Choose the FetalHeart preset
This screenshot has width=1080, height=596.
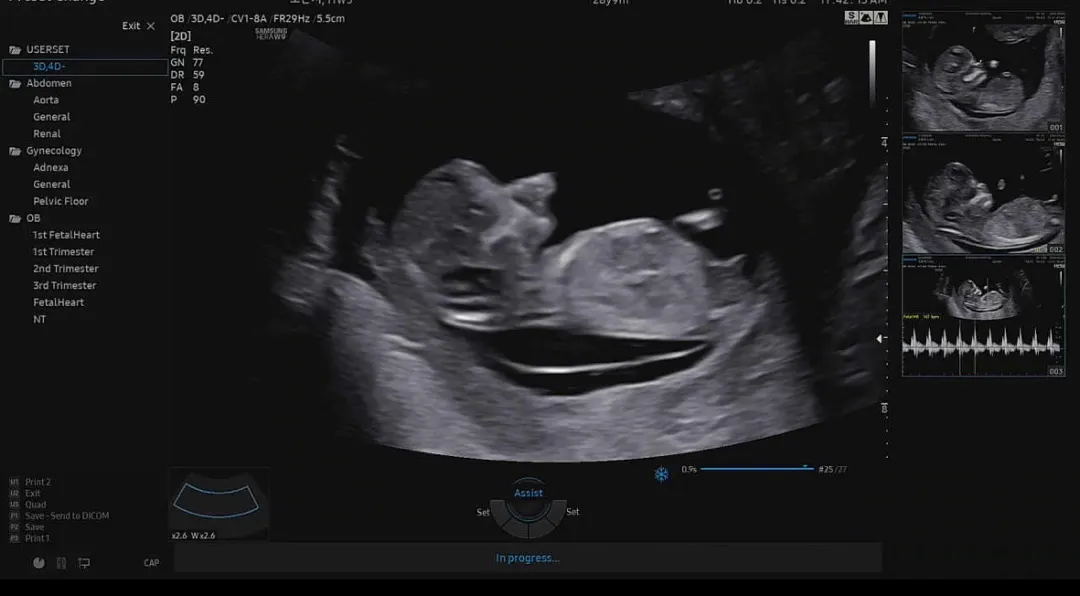pos(59,302)
